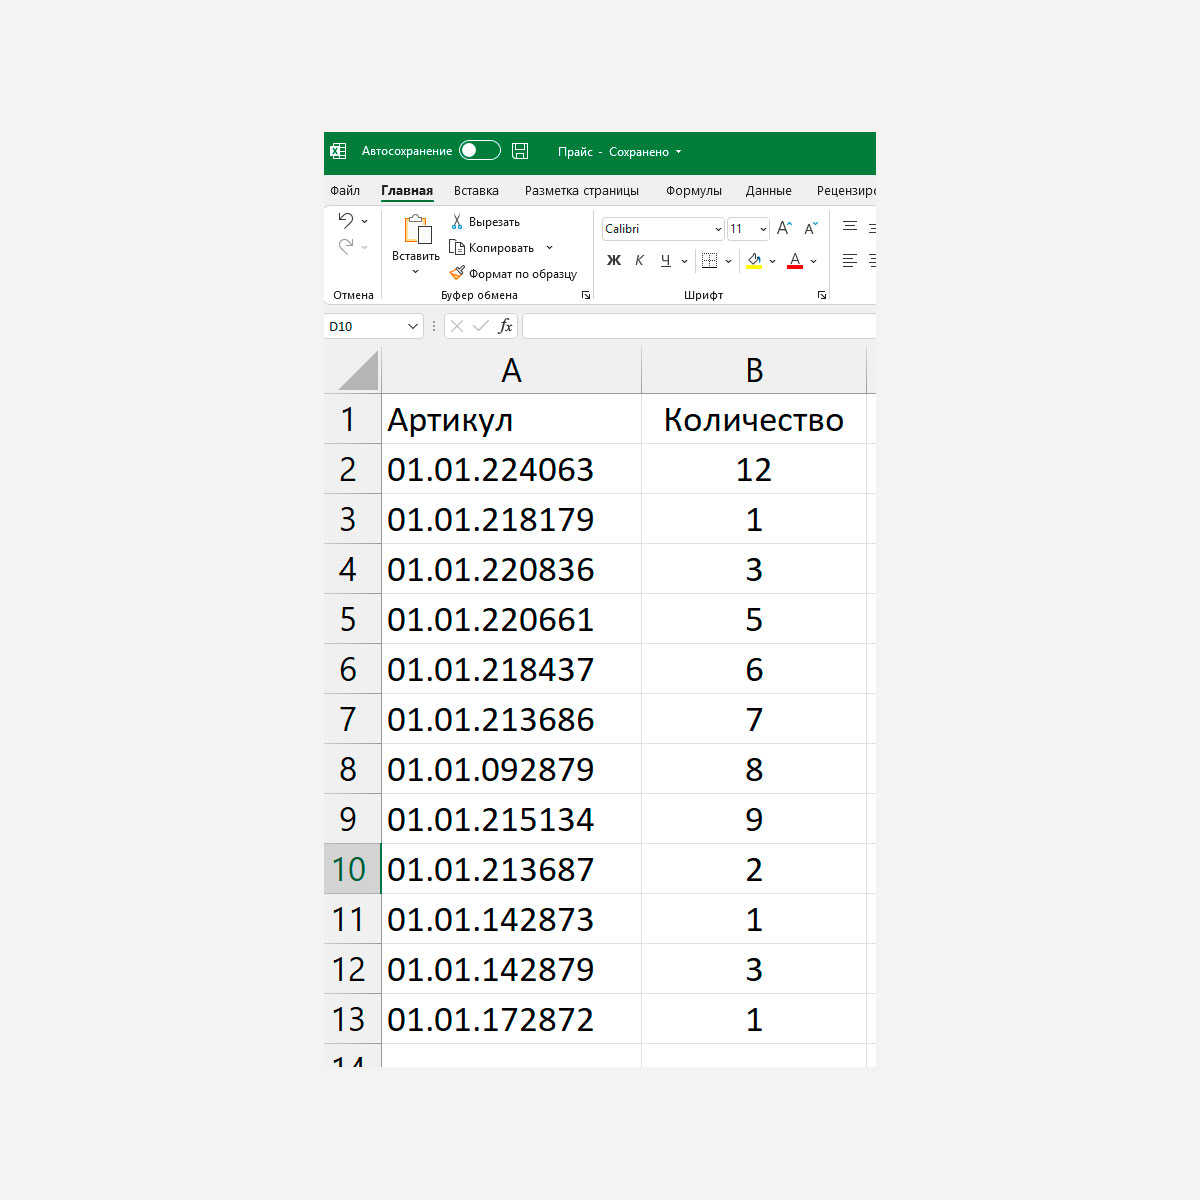The width and height of the screenshot is (1200, 1200).
Task: Apply bold with the Ж button
Action: click(x=614, y=260)
